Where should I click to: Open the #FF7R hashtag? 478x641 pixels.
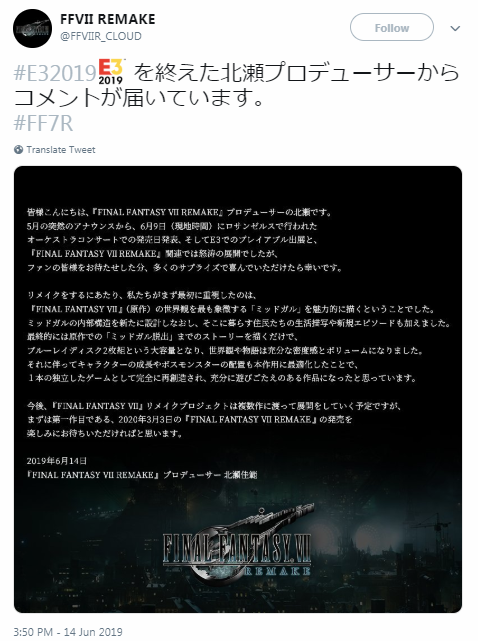(43, 123)
